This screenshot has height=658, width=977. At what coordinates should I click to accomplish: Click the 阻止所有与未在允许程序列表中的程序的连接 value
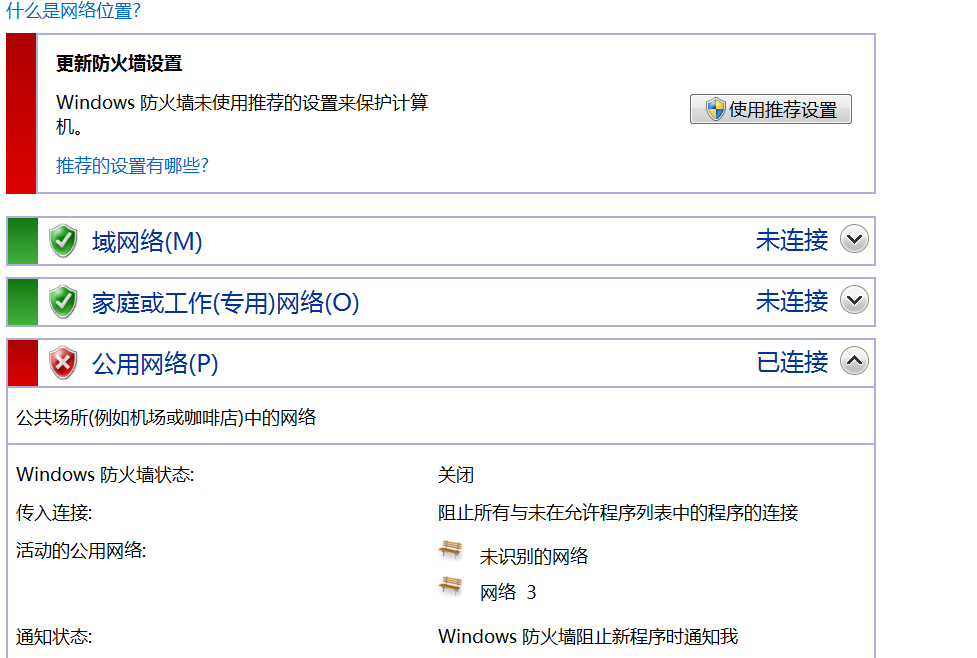tap(618, 513)
